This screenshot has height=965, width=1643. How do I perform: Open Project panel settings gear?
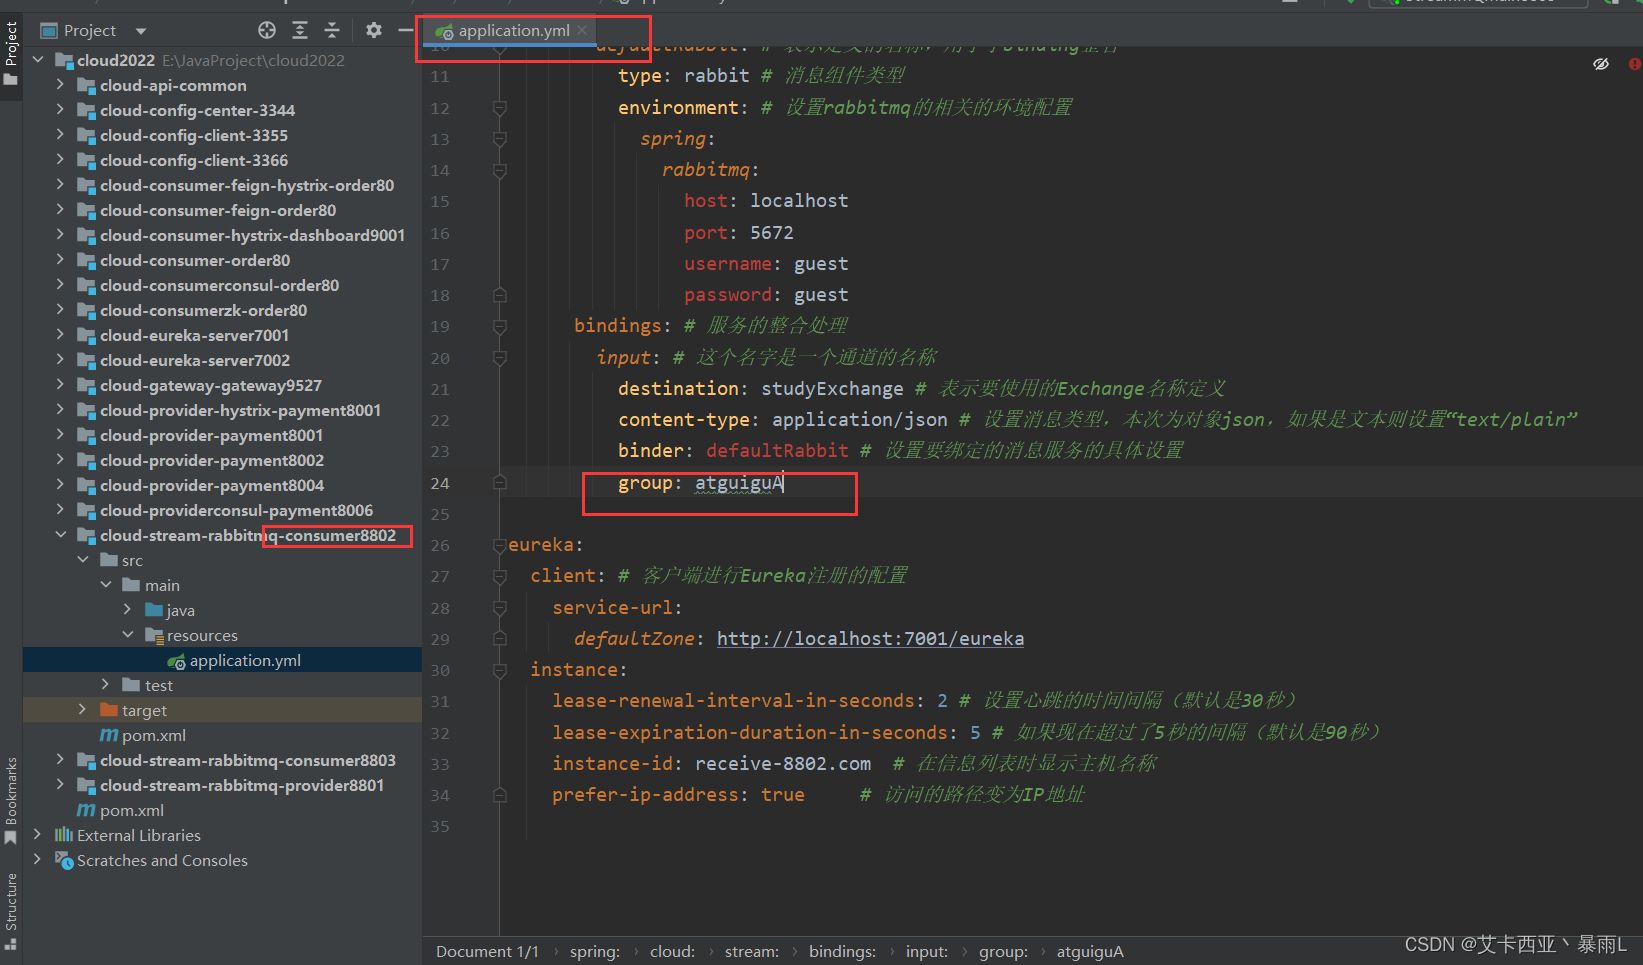[374, 30]
